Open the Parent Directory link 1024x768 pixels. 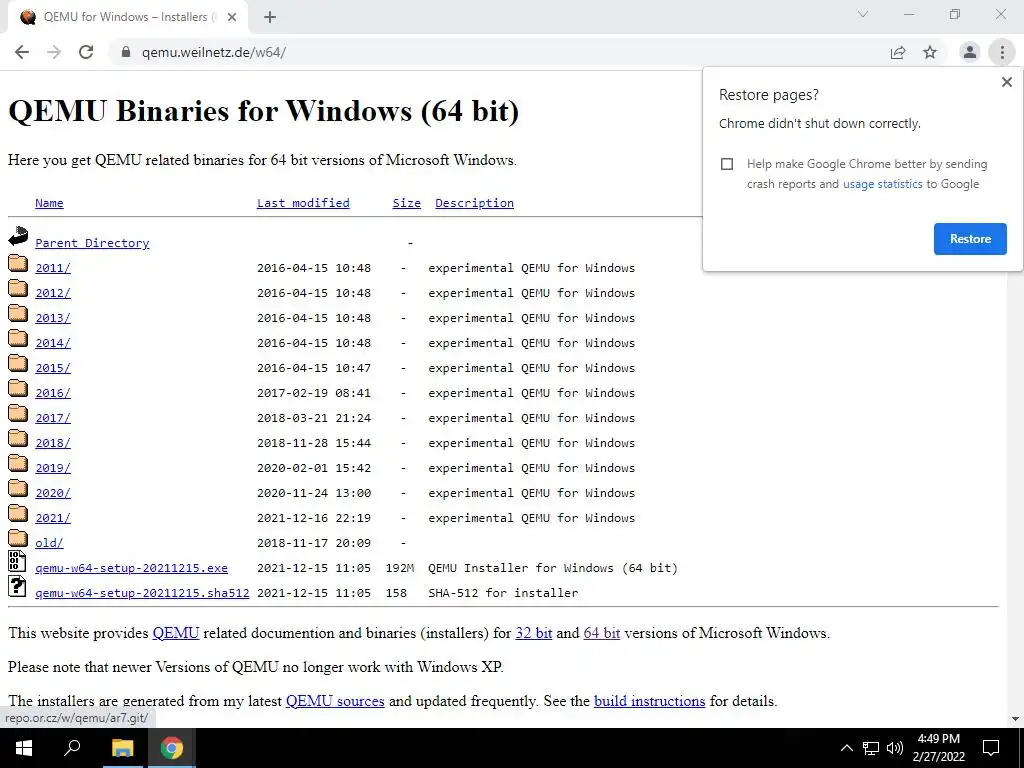[x=92, y=243]
